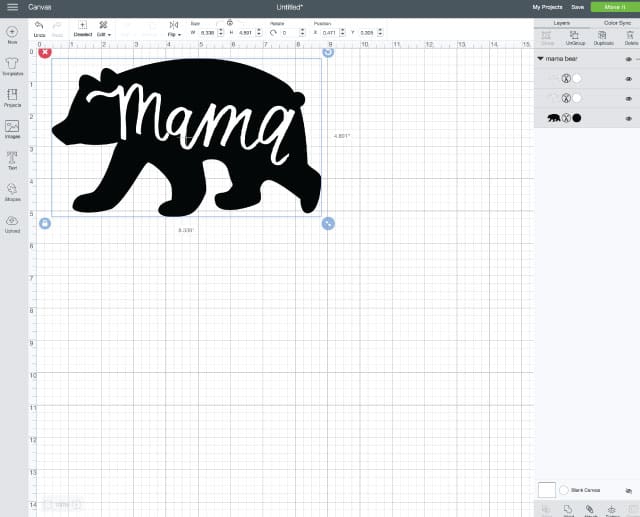This screenshot has height=517, width=640.
Task: Toggle visibility of the mama bear group
Action: [x=629, y=59]
